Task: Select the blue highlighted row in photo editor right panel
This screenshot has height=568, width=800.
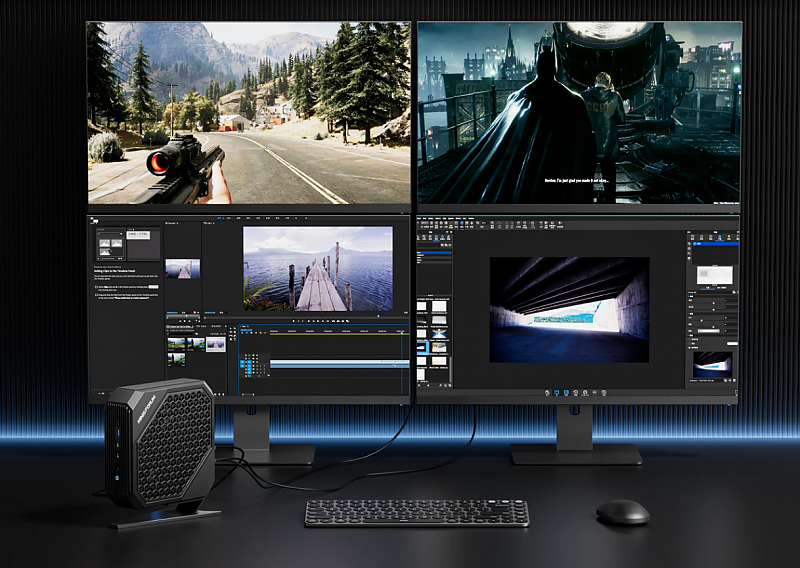Action: pyautogui.click(x=715, y=244)
